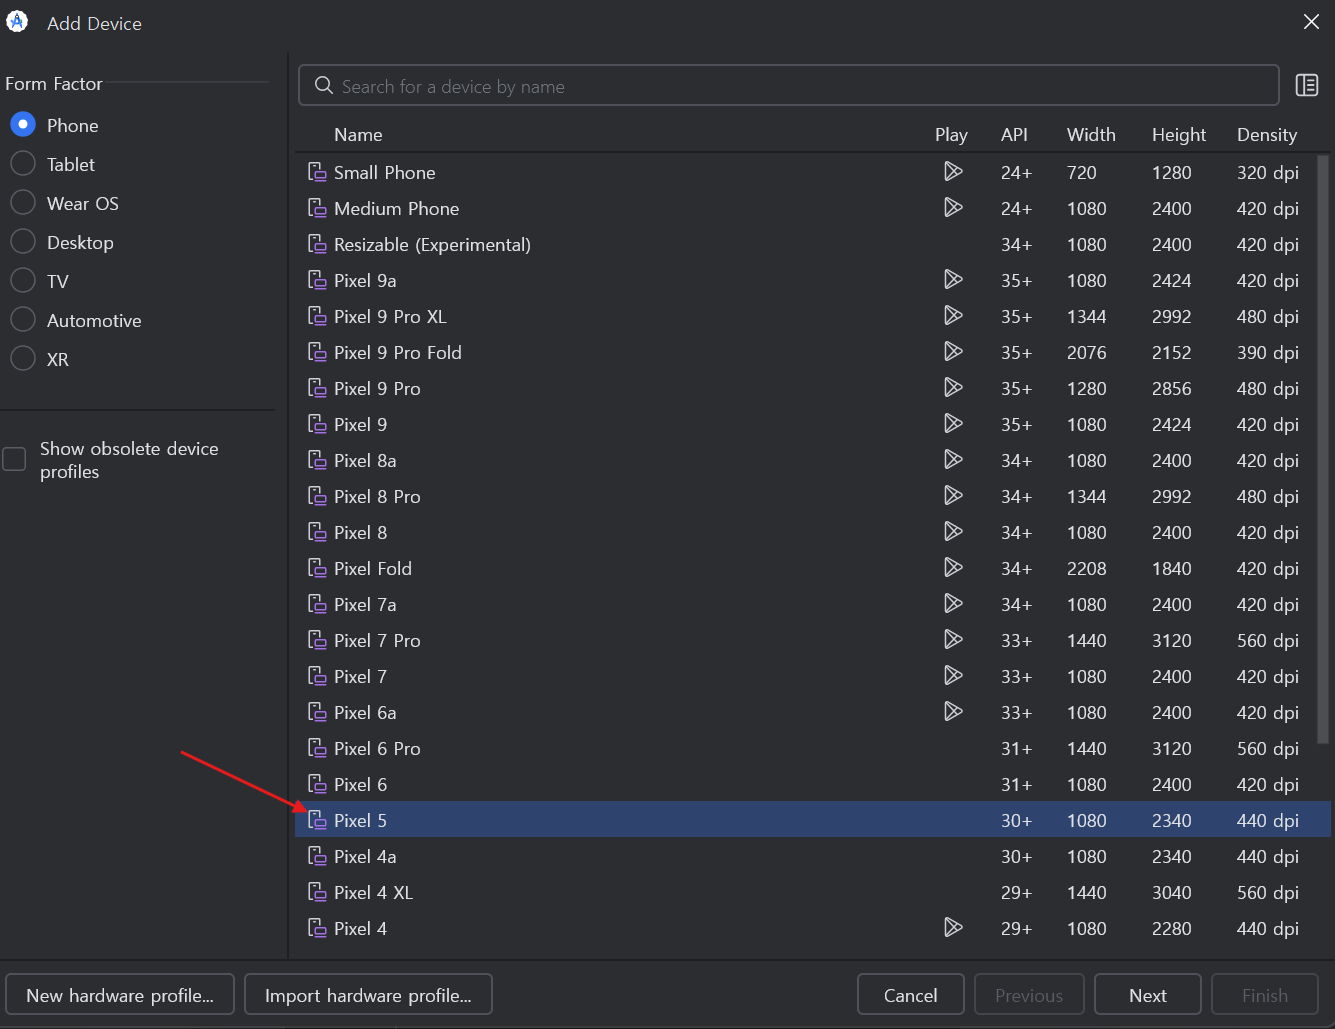Select the Pixel 6a name
Screen dimensions: 1335x1029
click(x=365, y=712)
